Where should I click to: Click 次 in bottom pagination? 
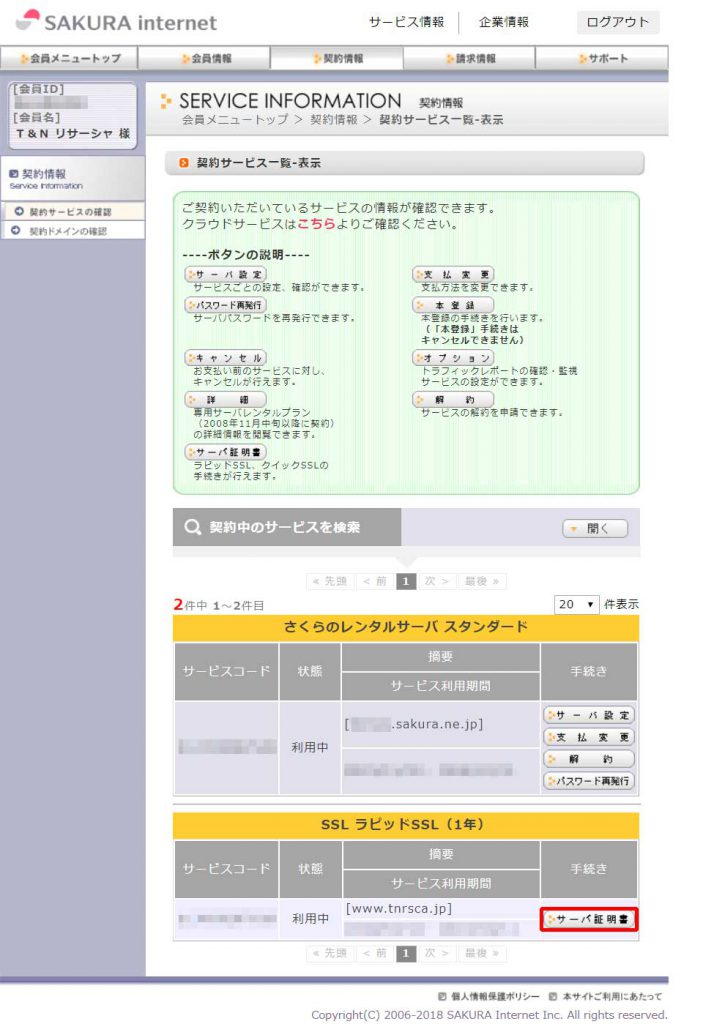[436, 953]
